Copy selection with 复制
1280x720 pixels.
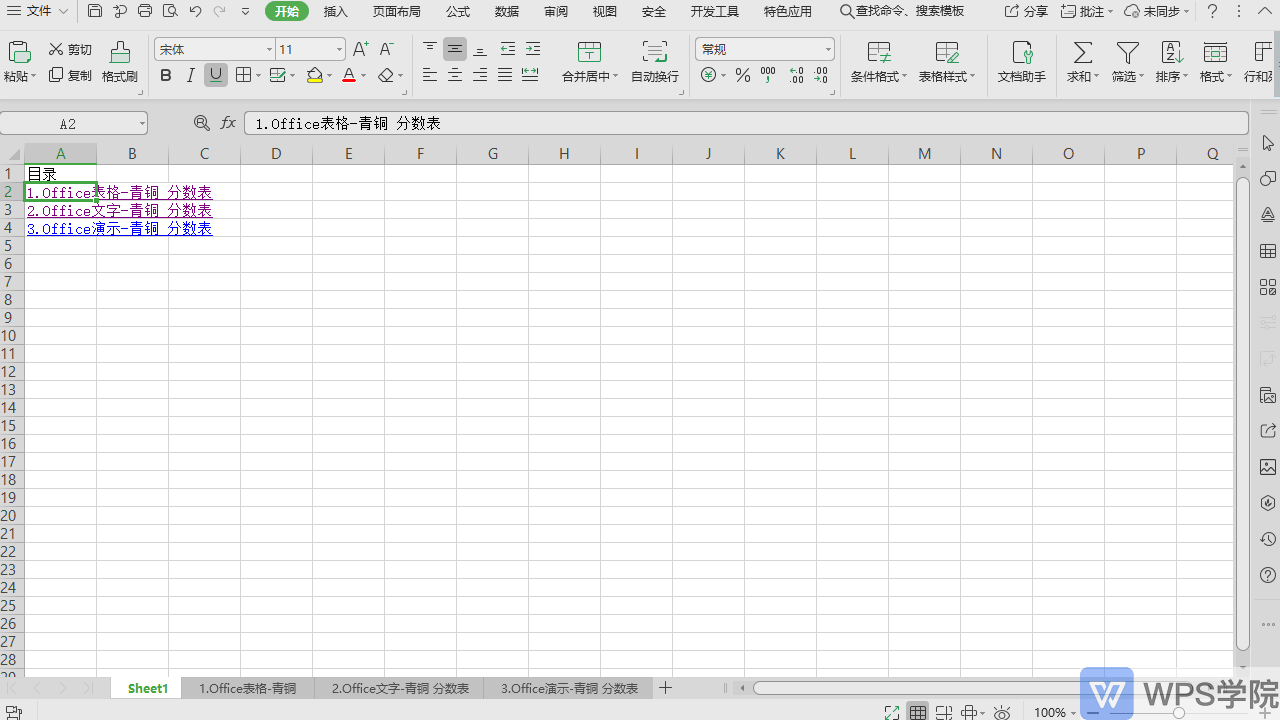point(70,75)
